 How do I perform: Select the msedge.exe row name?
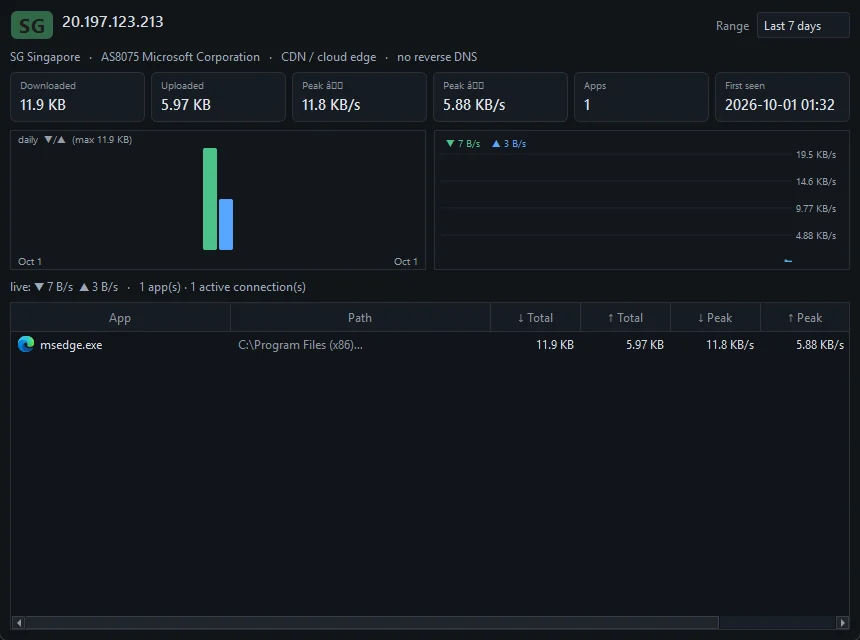(71, 345)
